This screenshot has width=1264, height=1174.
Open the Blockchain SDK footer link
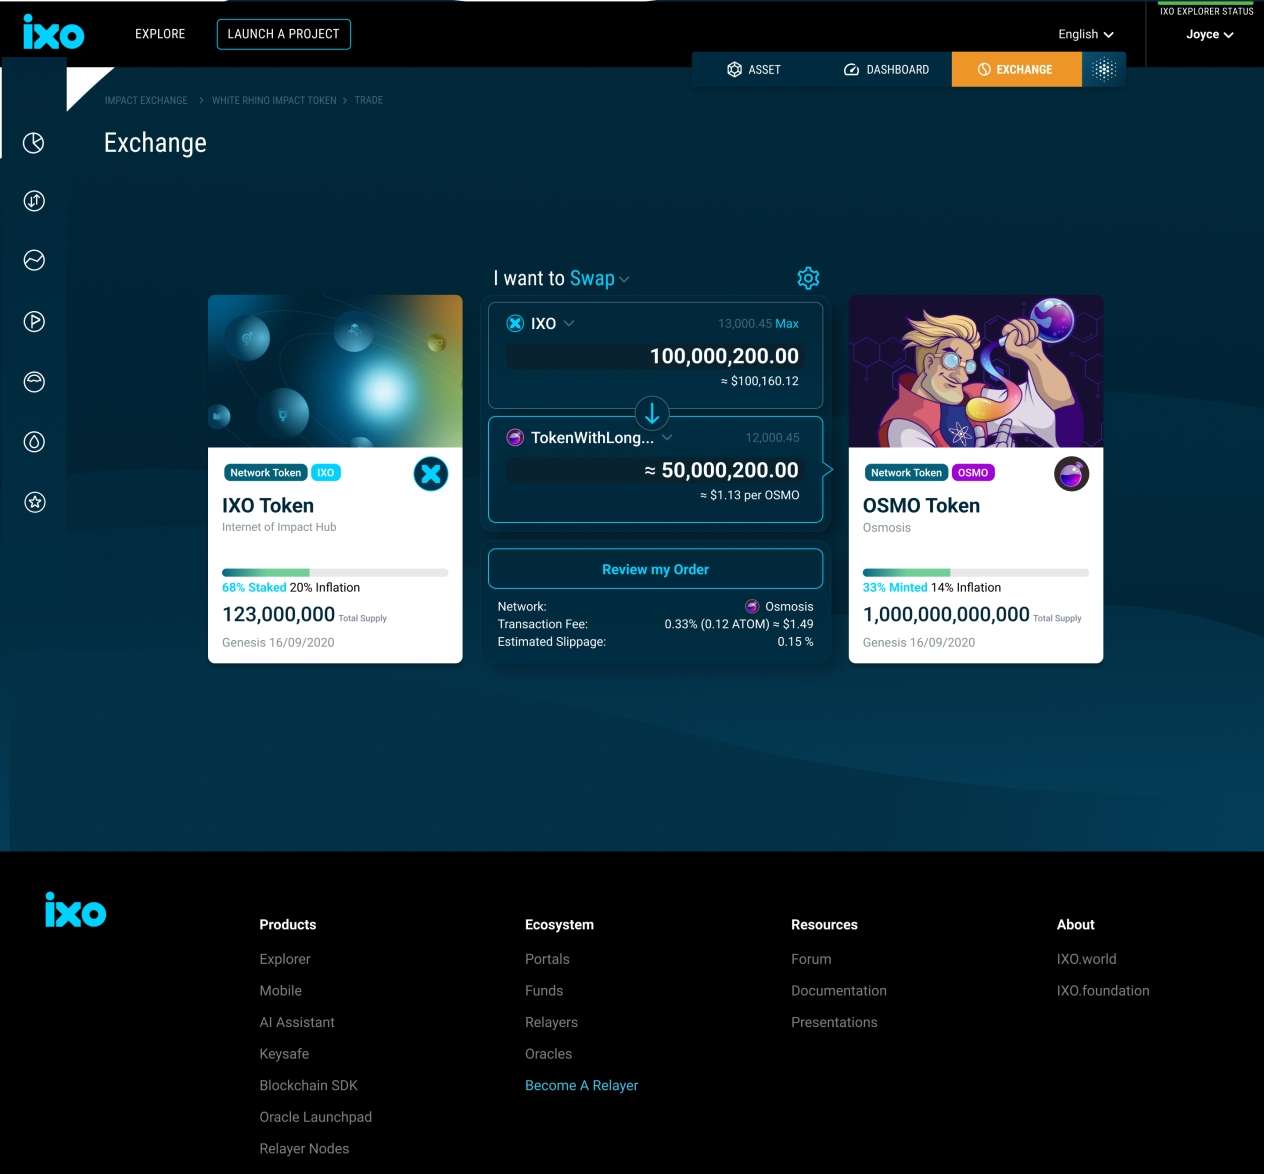(x=308, y=1085)
